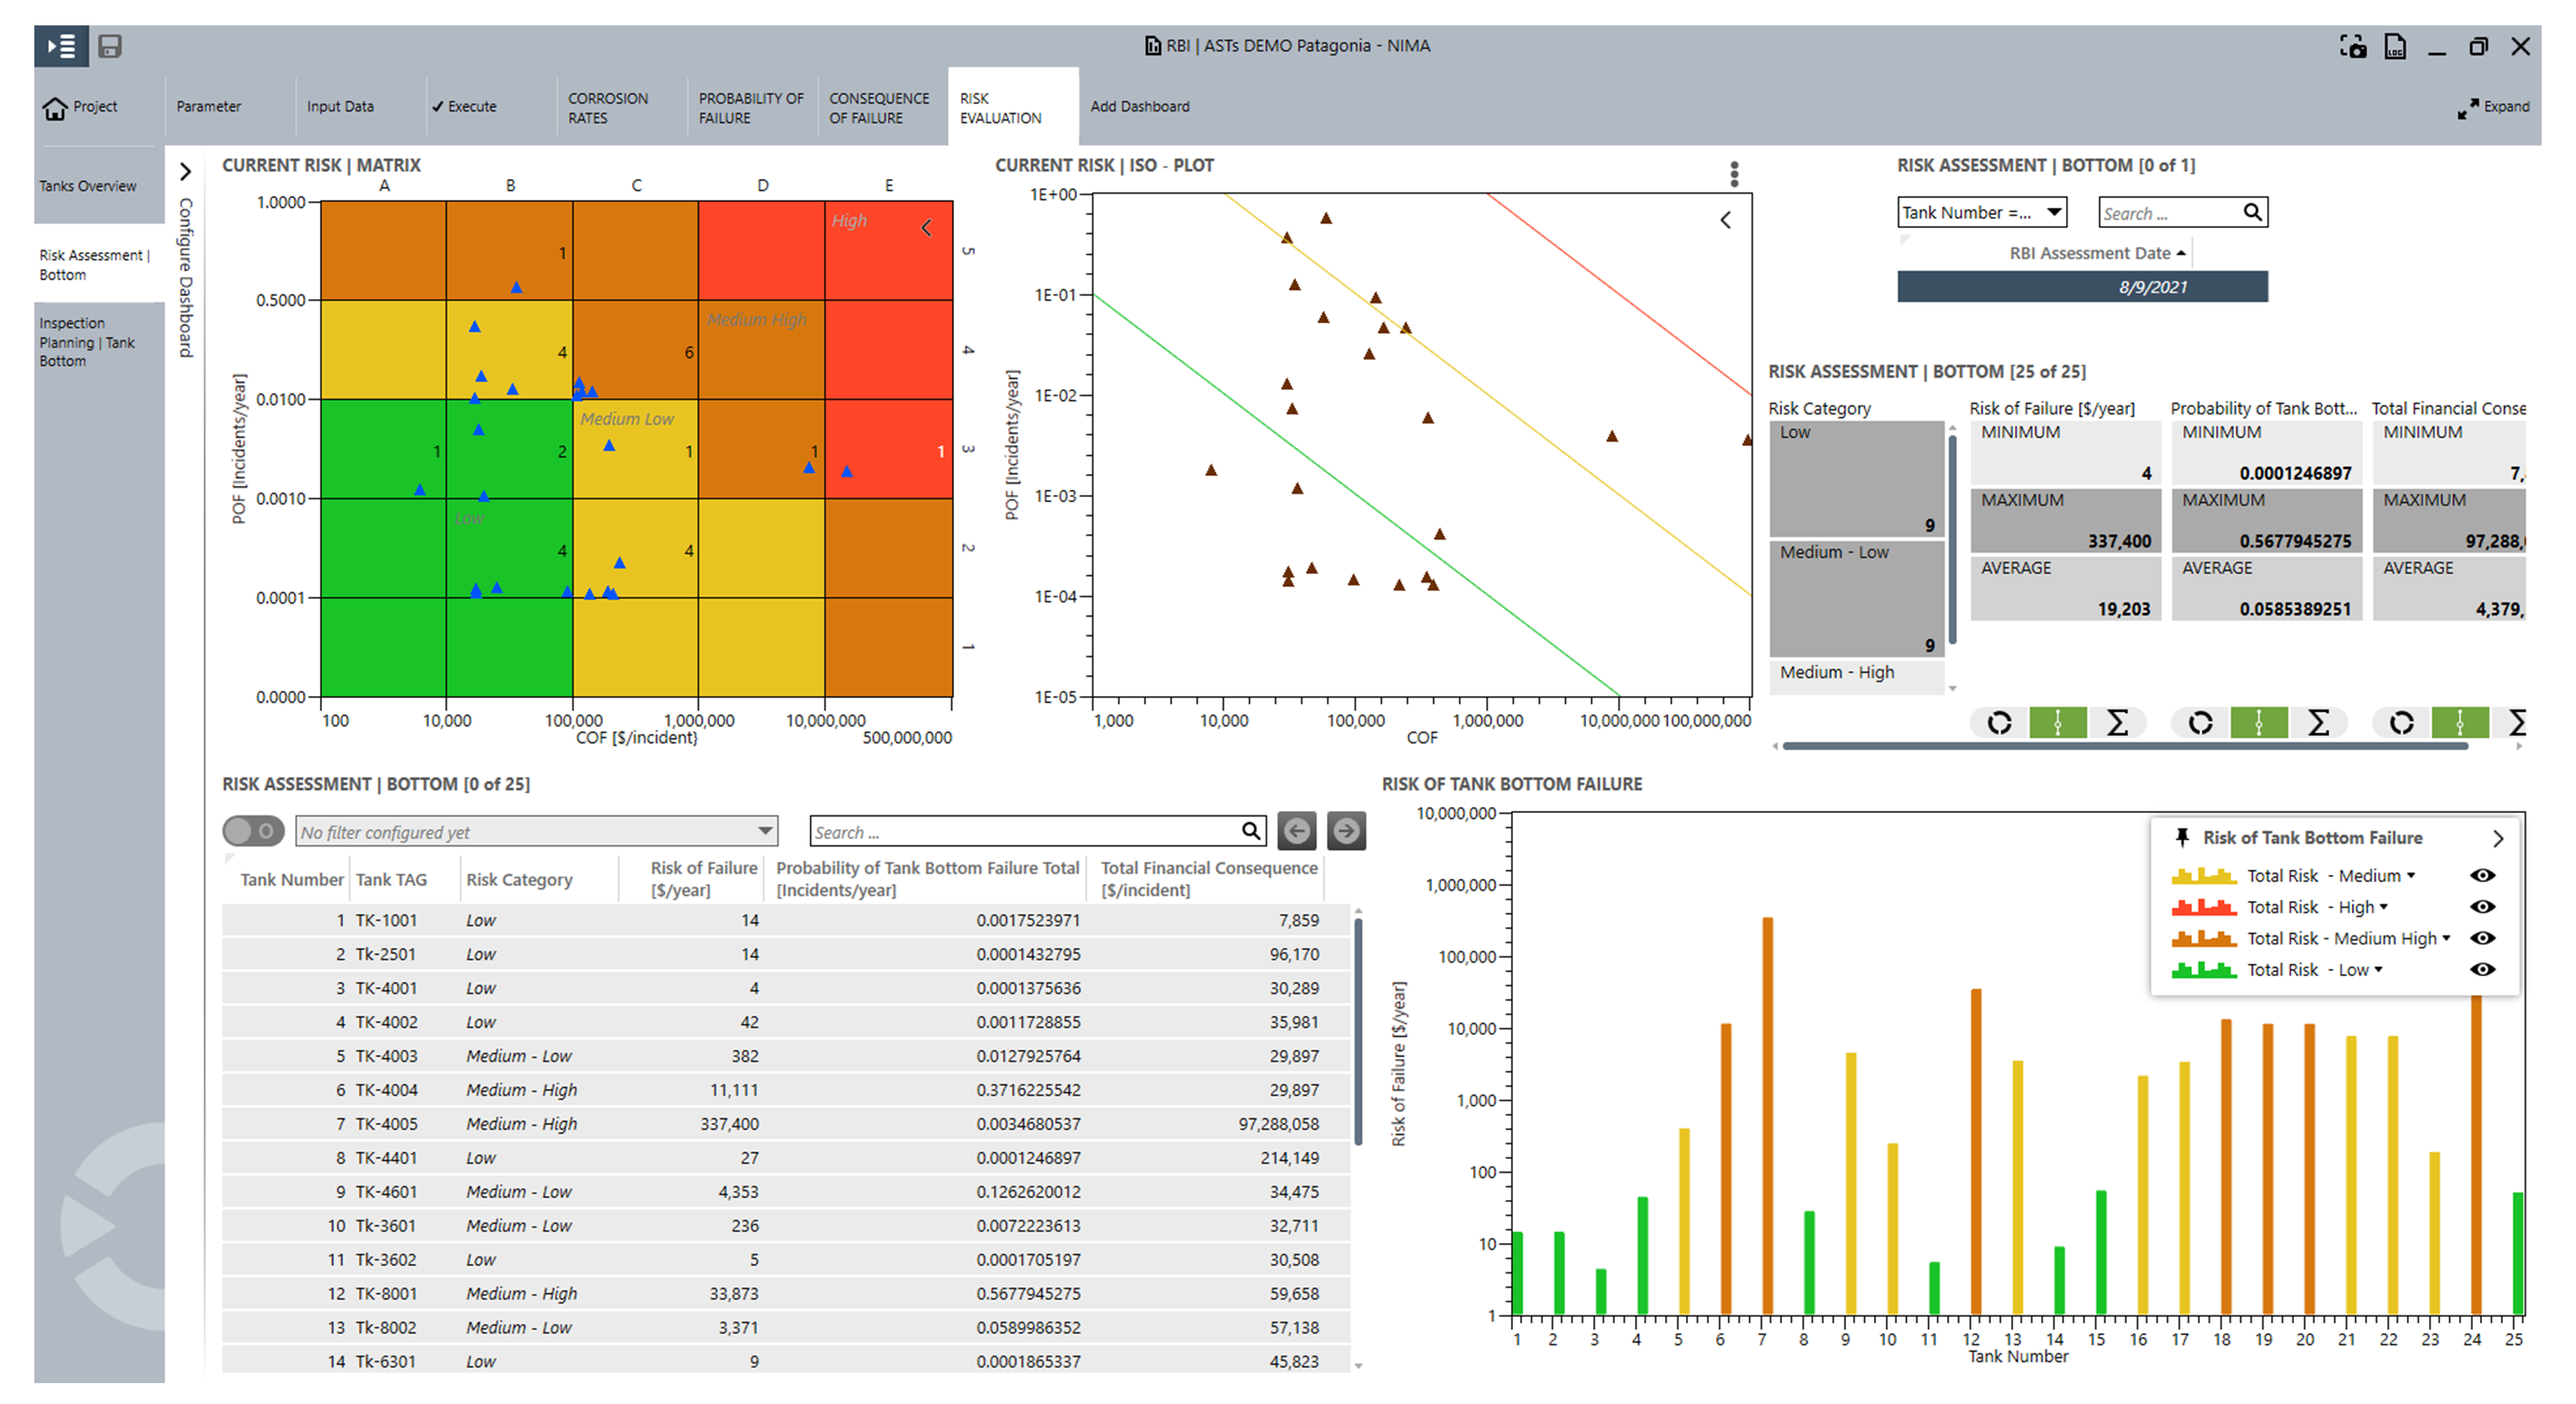This screenshot has width=2576, height=1404.
Task: Click the menu list icon at top left
Action: [61, 46]
